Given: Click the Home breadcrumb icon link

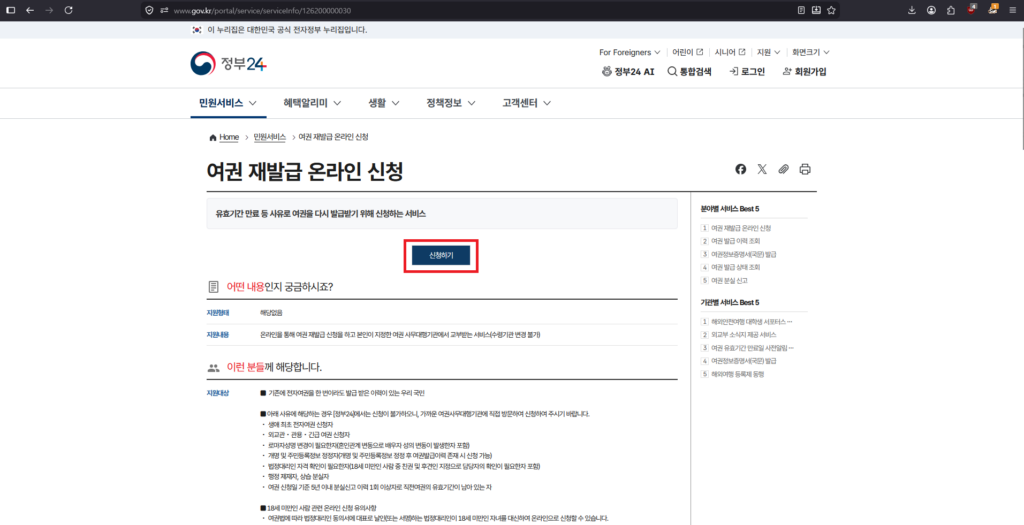Looking at the screenshot, I should coord(224,137).
